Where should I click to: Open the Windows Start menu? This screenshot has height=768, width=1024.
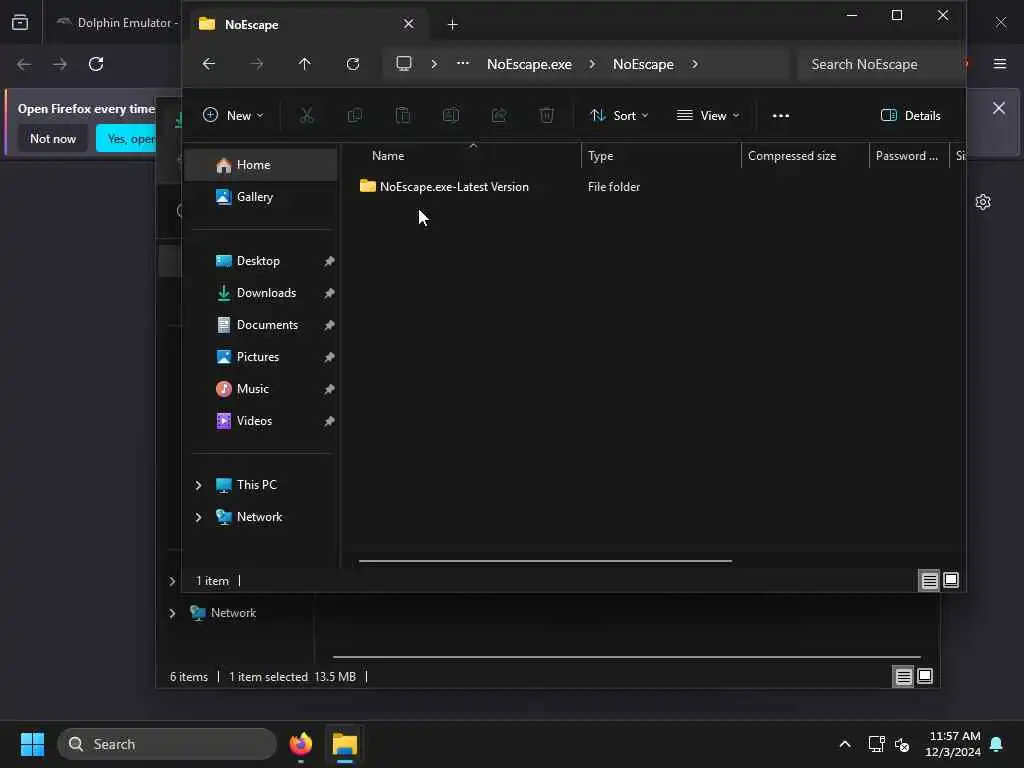[x=32, y=744]
